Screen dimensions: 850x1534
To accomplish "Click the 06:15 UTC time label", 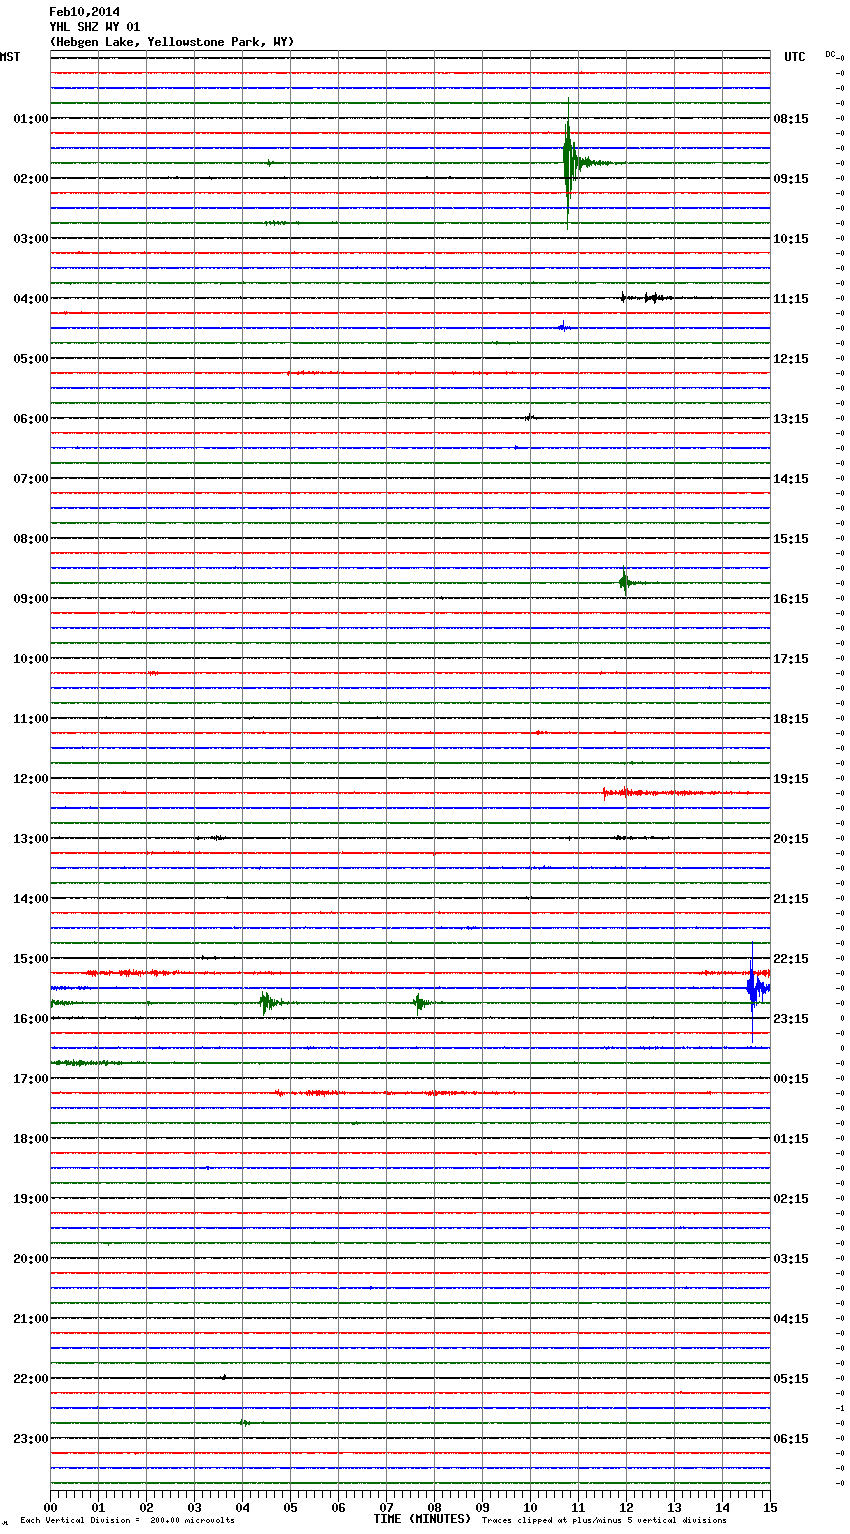I will point(791,1439).
